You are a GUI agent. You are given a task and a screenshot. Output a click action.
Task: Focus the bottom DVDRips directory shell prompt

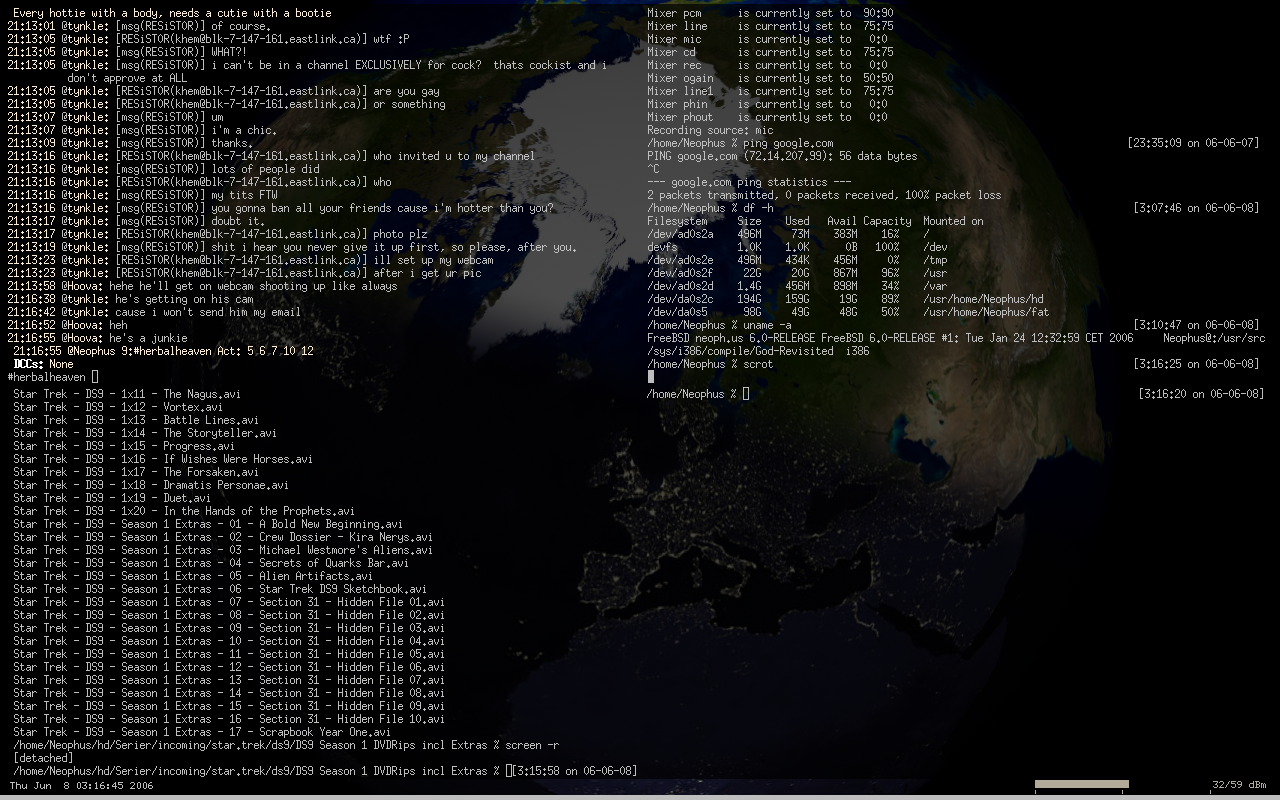coord(263,771)
